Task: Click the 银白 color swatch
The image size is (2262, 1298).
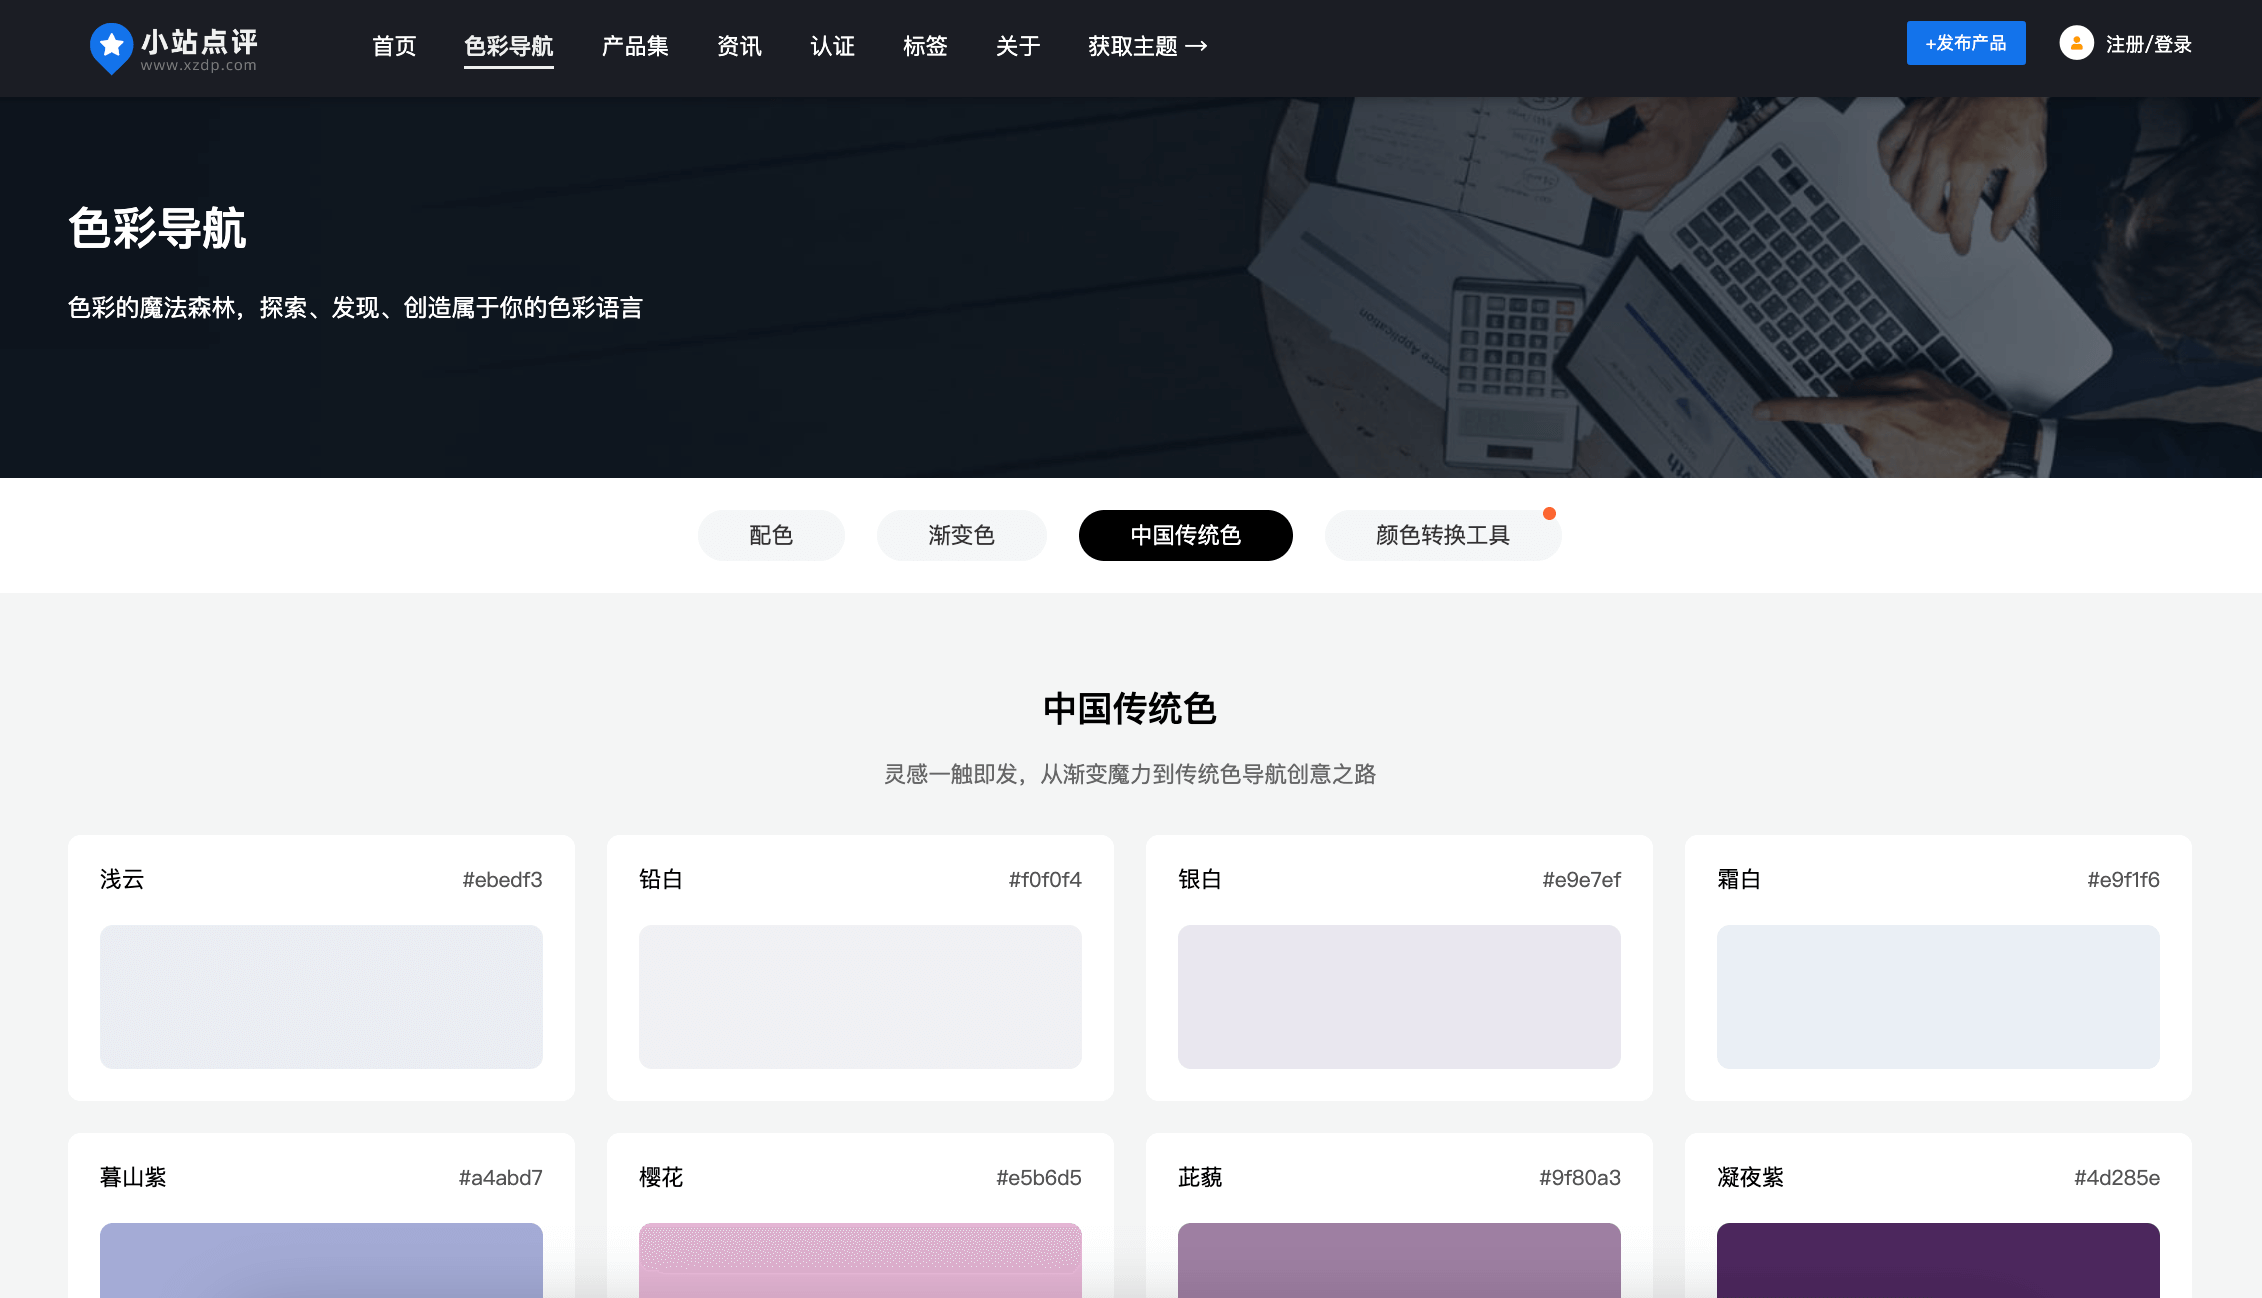Action: 1399,997
